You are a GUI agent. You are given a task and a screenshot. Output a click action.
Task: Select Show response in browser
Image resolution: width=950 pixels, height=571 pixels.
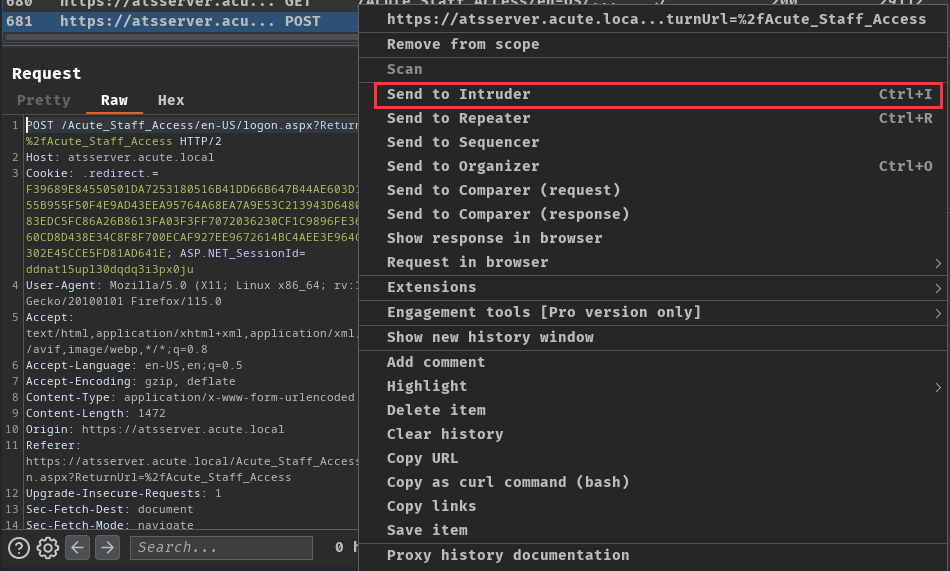pyautogui.click(x=654, y=238)
